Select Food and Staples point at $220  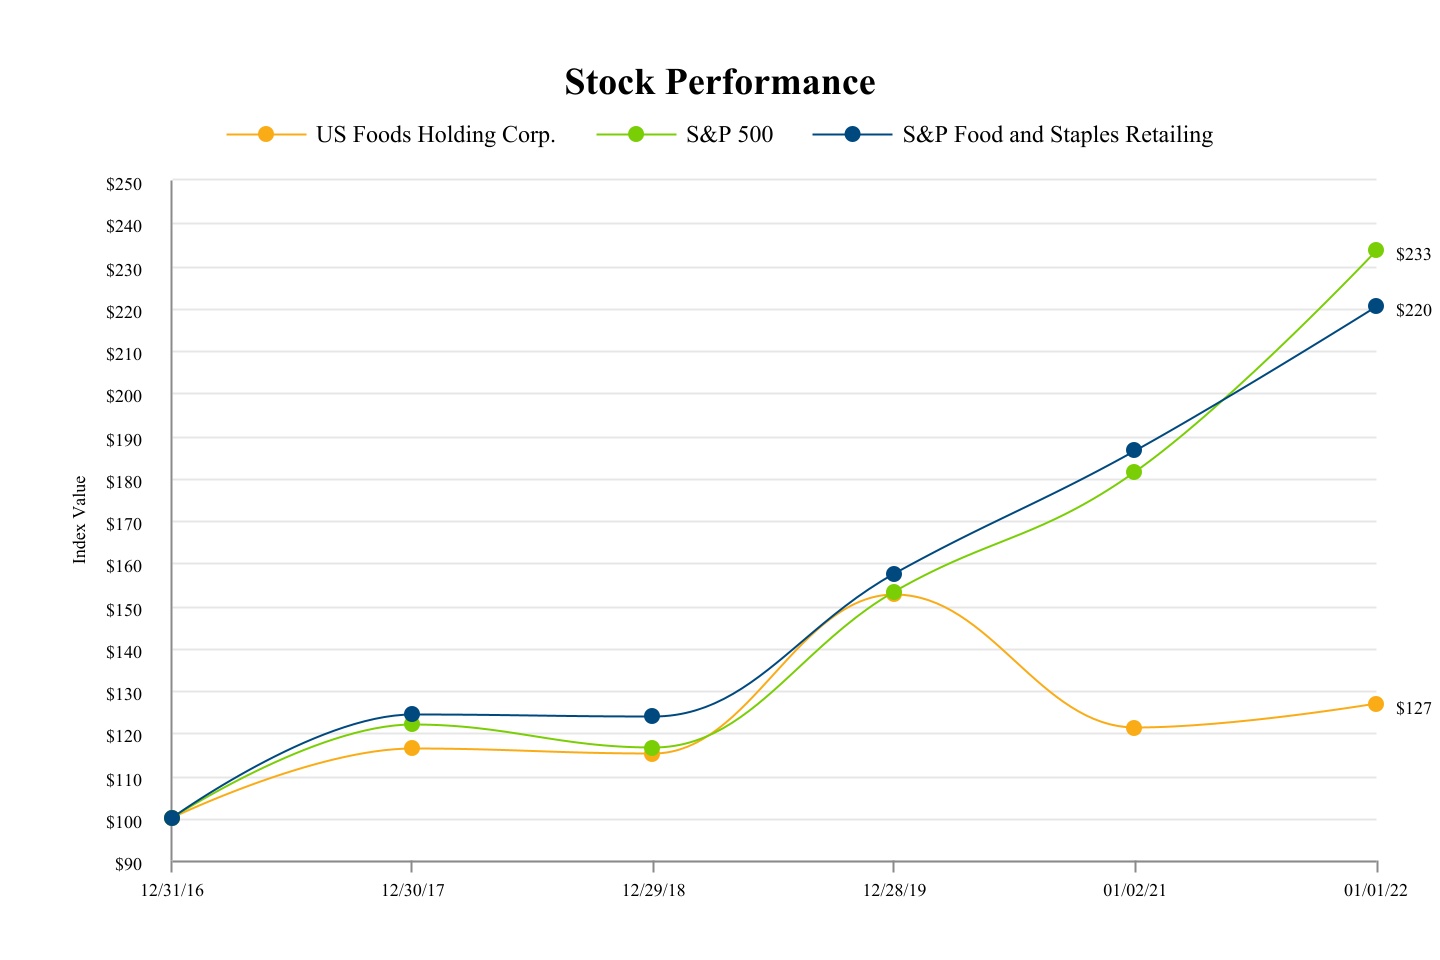coord(1376,306)
